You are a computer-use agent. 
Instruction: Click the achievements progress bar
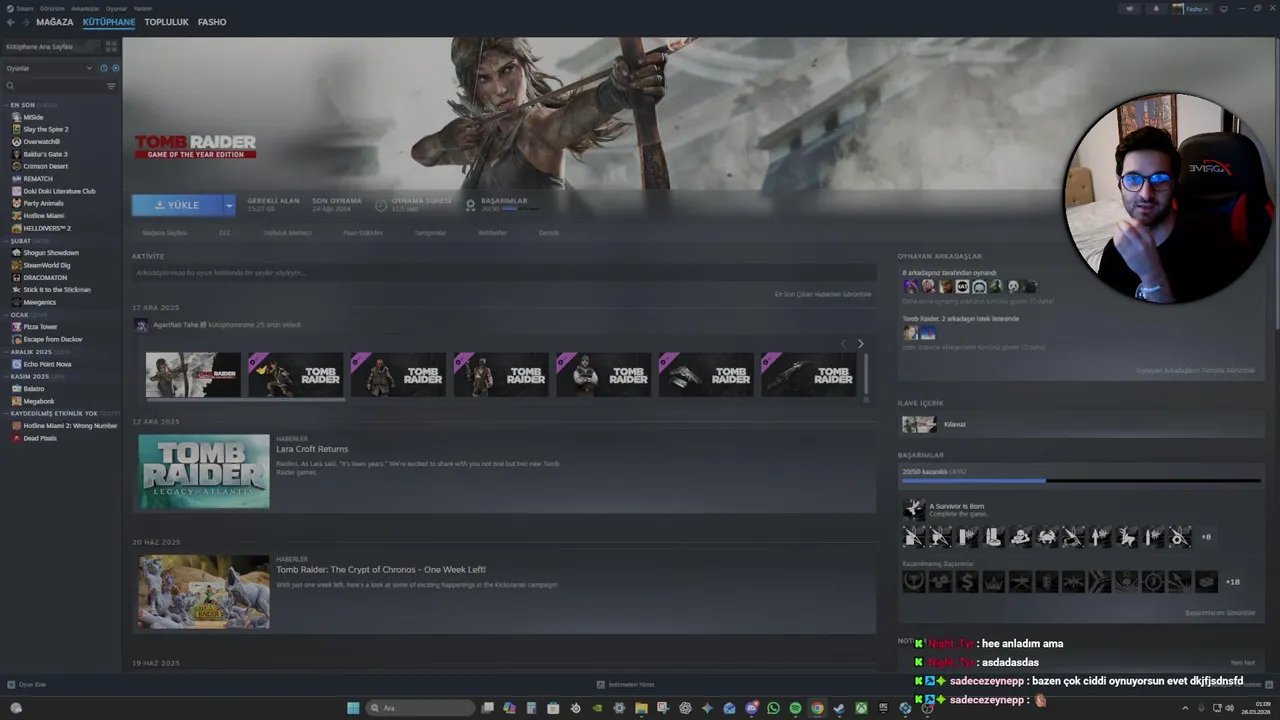click(1080, 481)
